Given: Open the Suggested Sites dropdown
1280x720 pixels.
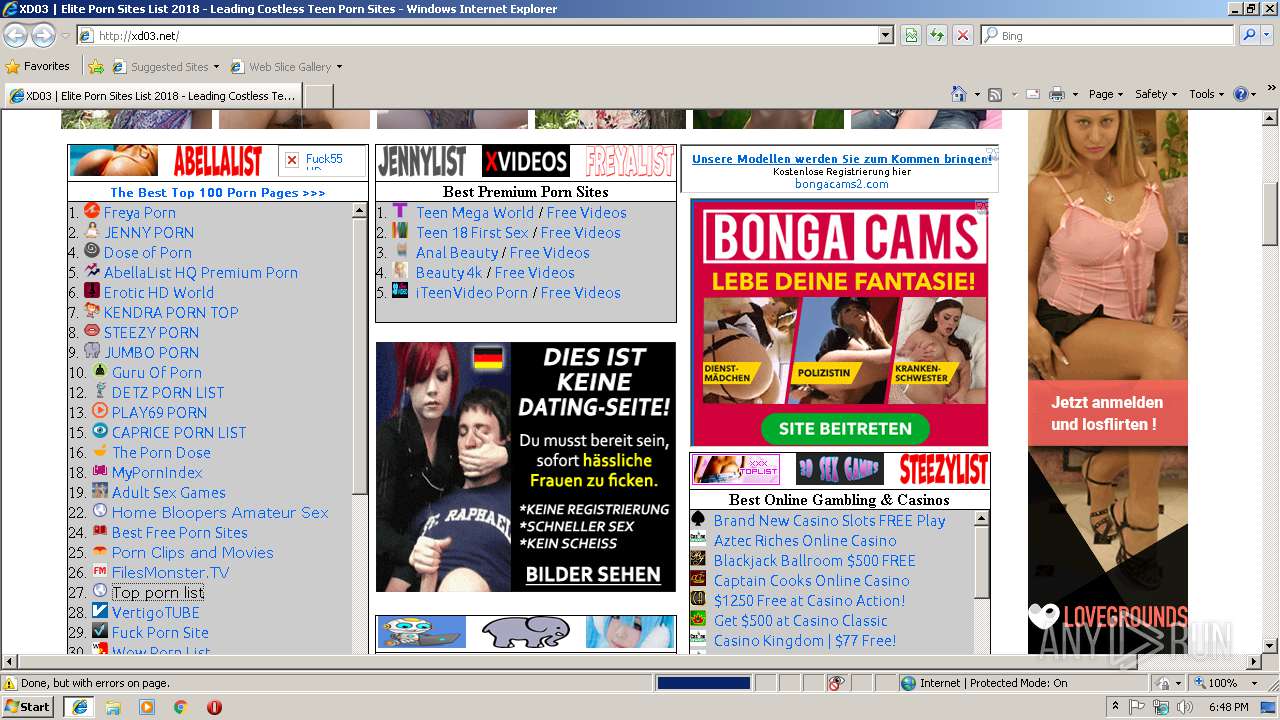Looking at the screenshot, I should click(165, 67).
